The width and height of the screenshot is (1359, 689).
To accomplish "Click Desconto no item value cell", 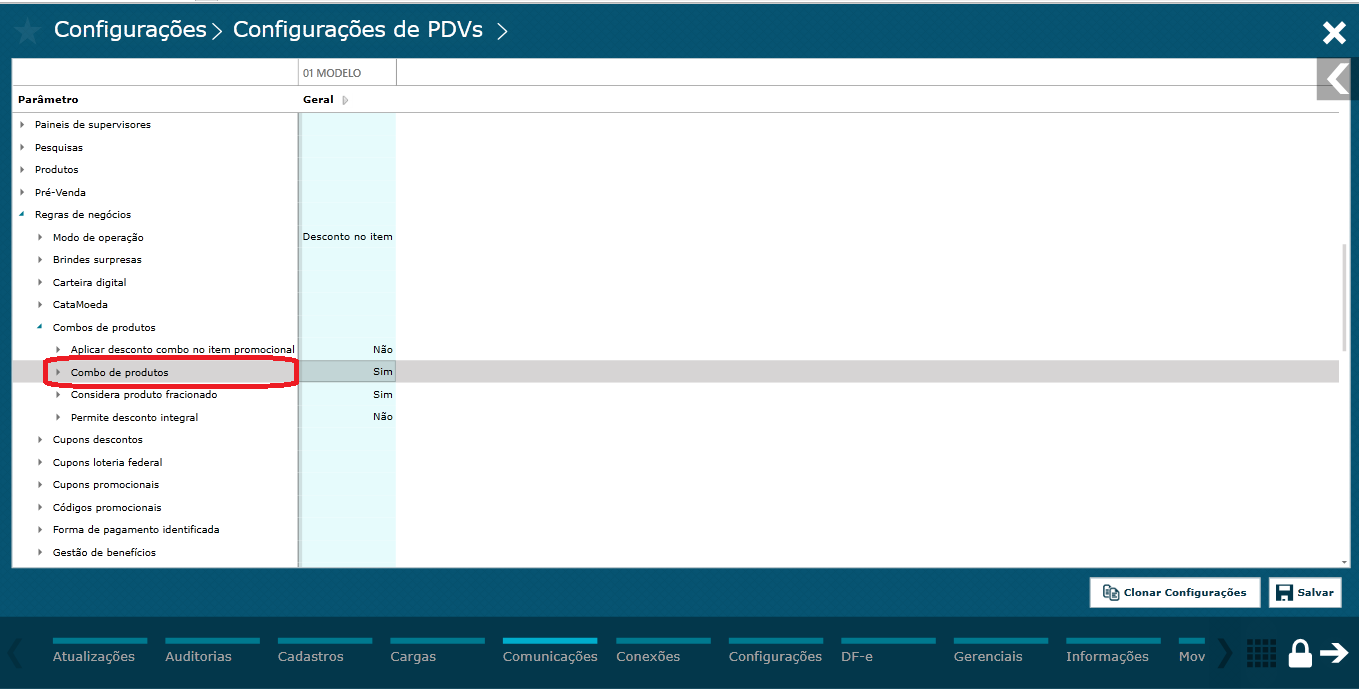I will coord(348,237).
